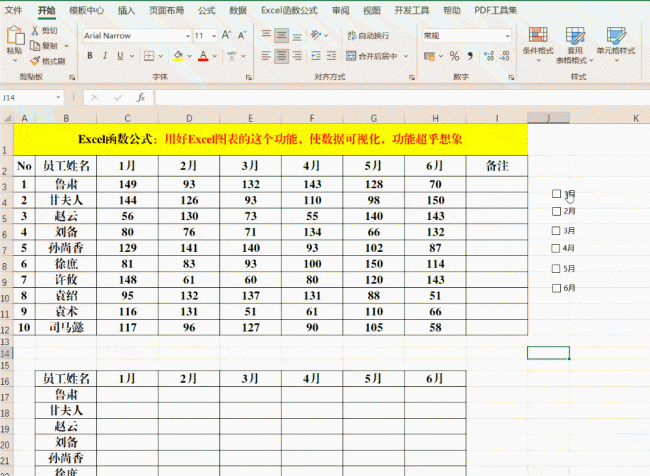This screenshot has width=650, height=476.
Task: Check the 2月 checkbox
Action: [557, 211]
